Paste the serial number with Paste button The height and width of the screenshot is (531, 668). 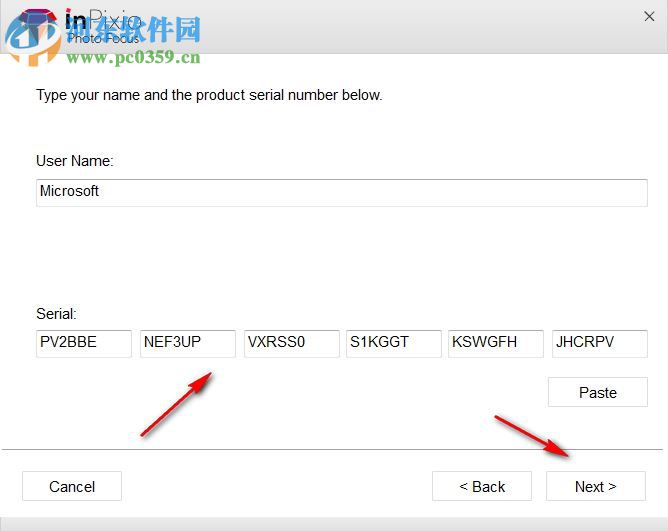pos(598,392)
